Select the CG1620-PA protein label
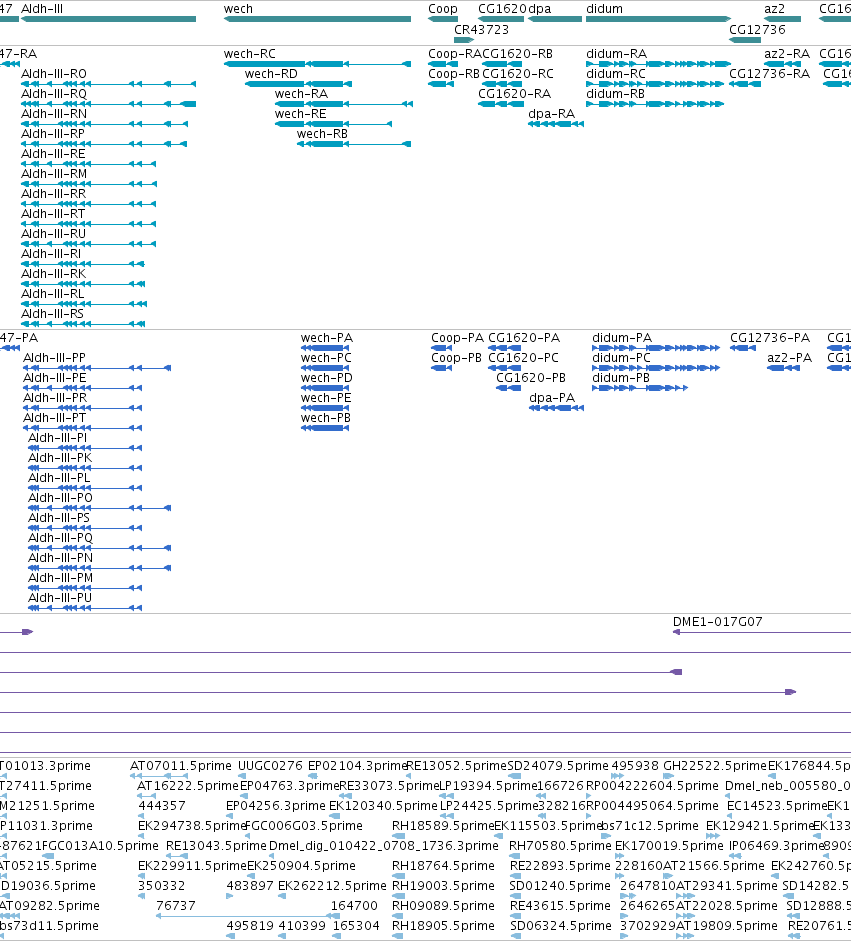The width and height of the screenshot is (851, 941). [524, 338]
